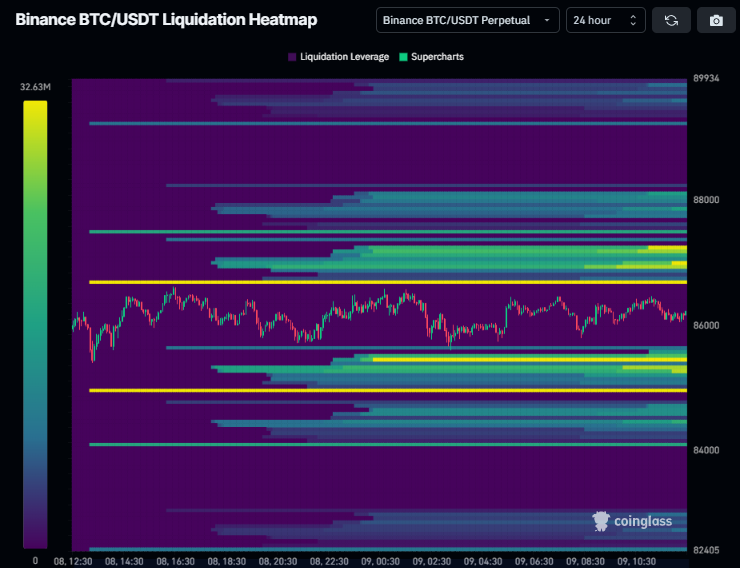Open the 24 hour timeframe selector

pyautogui.click(x=605, y=20)
